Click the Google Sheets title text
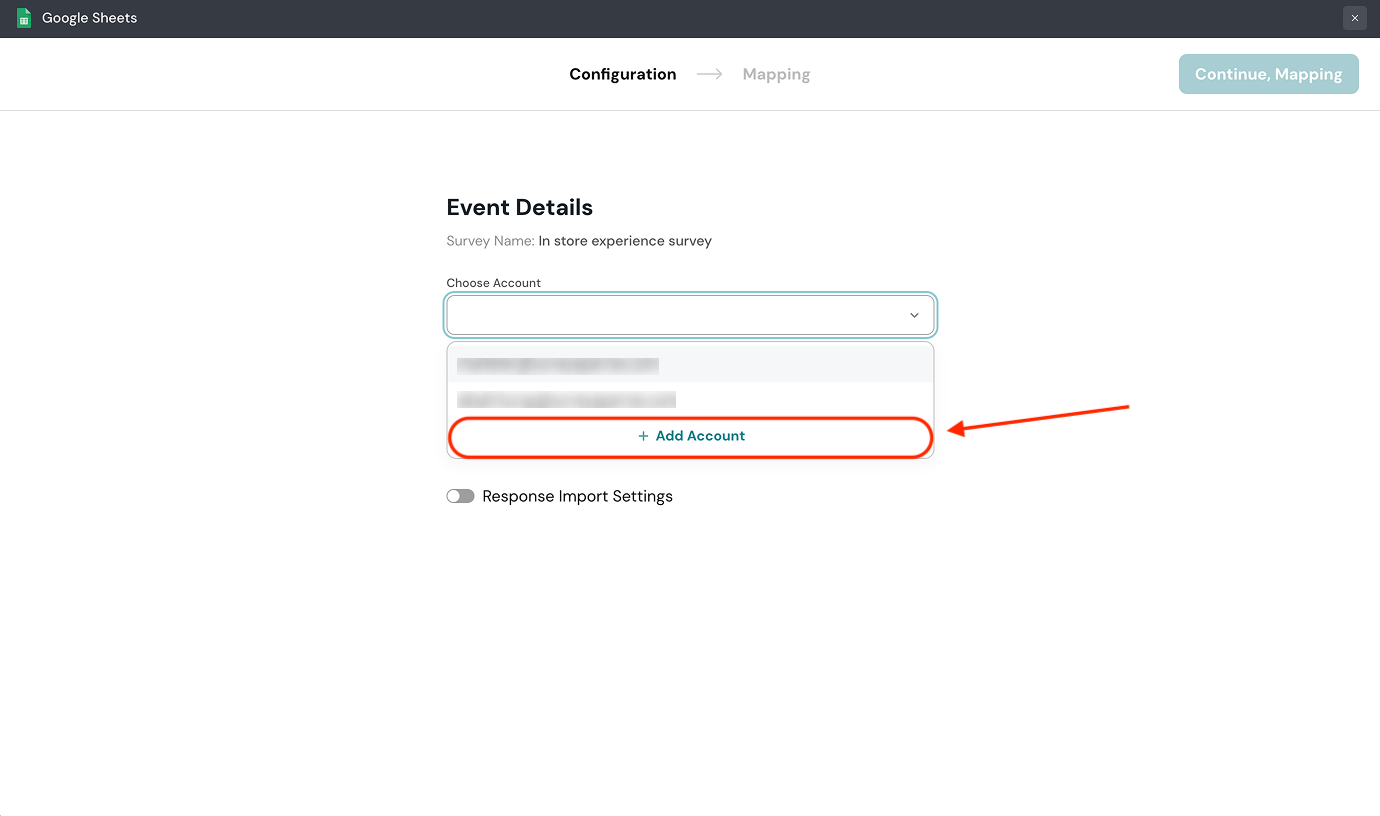The image size is (1380, 816). coord(89,18)
